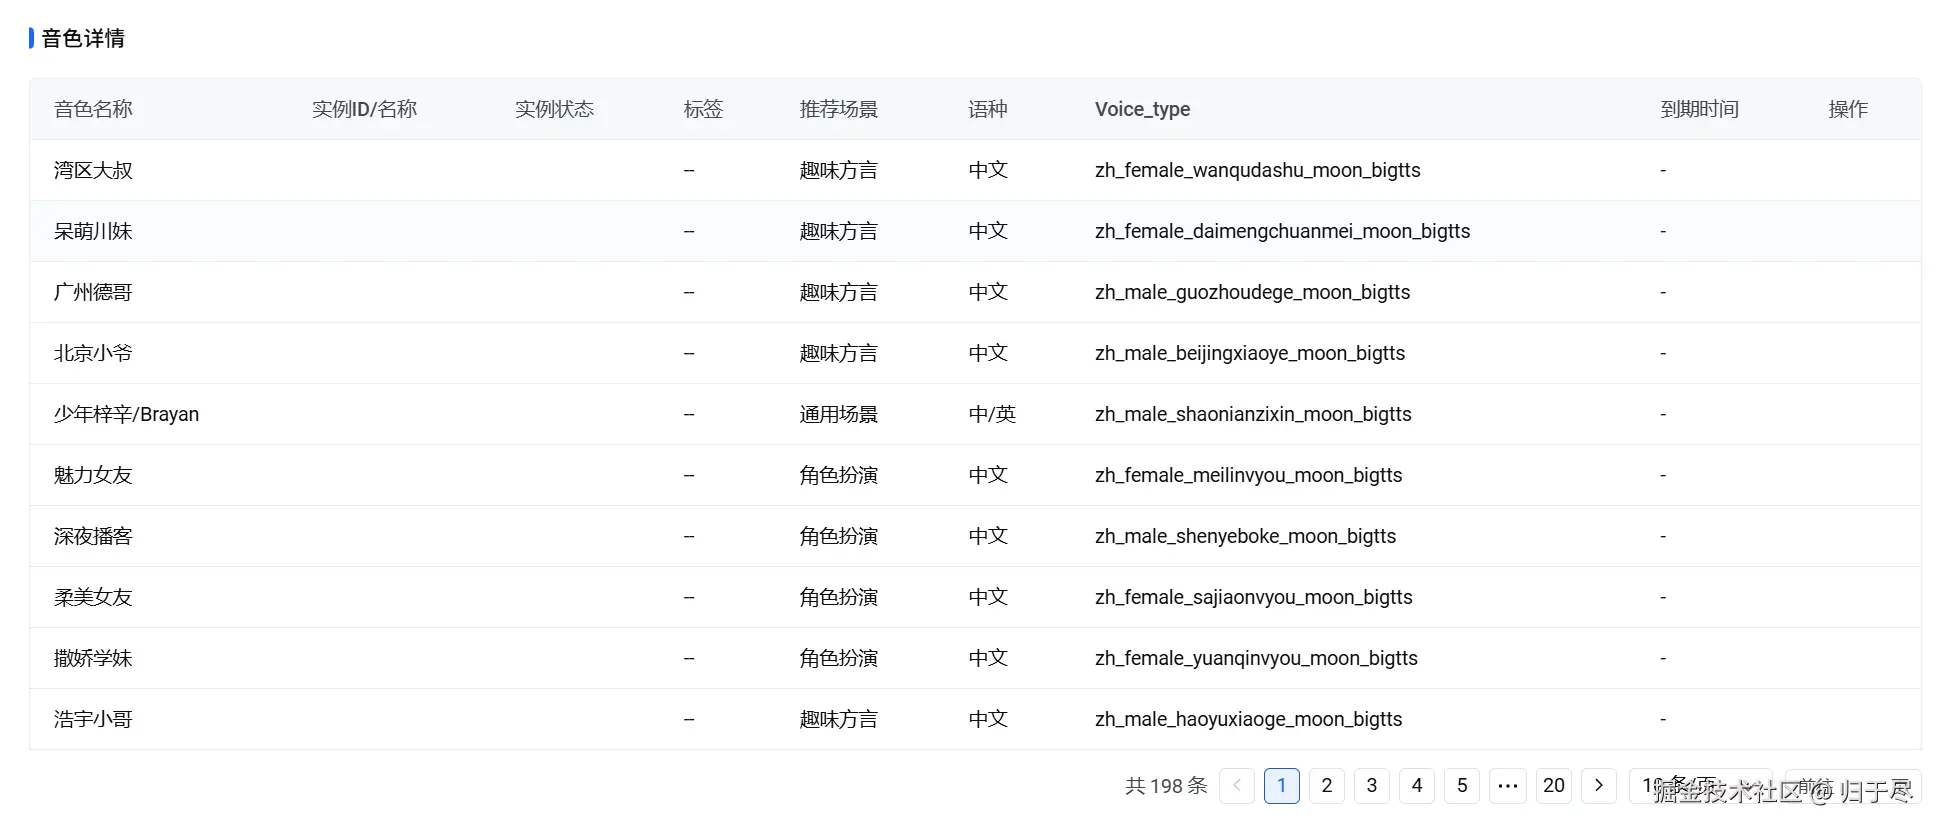Click the 到期时间 column header
This screenshot has width=1937, height=829.
click(x=1699, y=109)
